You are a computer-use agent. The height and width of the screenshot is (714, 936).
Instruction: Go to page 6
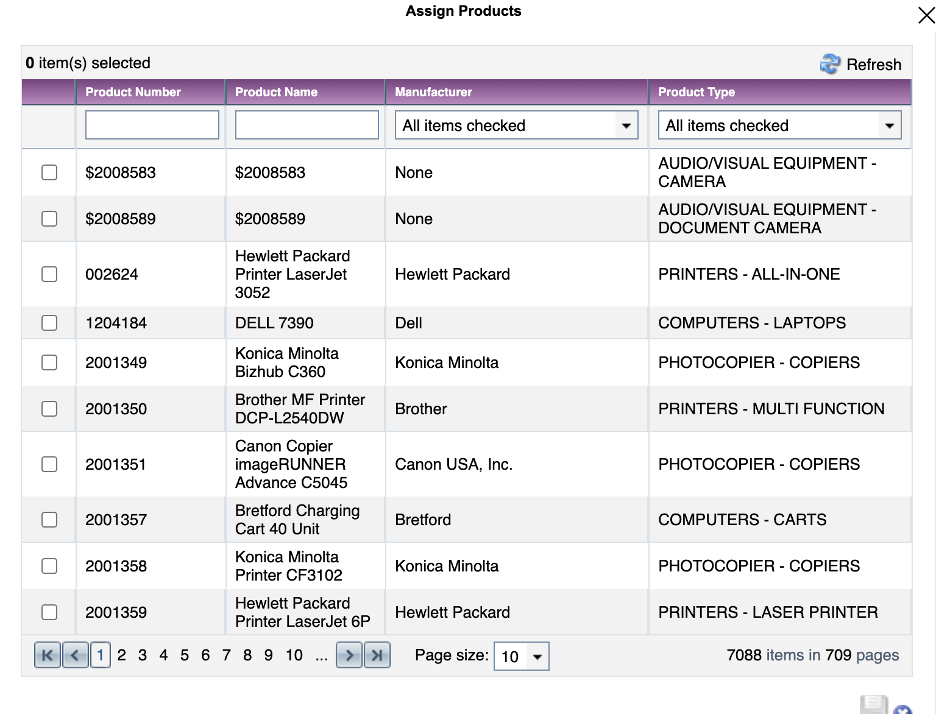pos(205,655)
